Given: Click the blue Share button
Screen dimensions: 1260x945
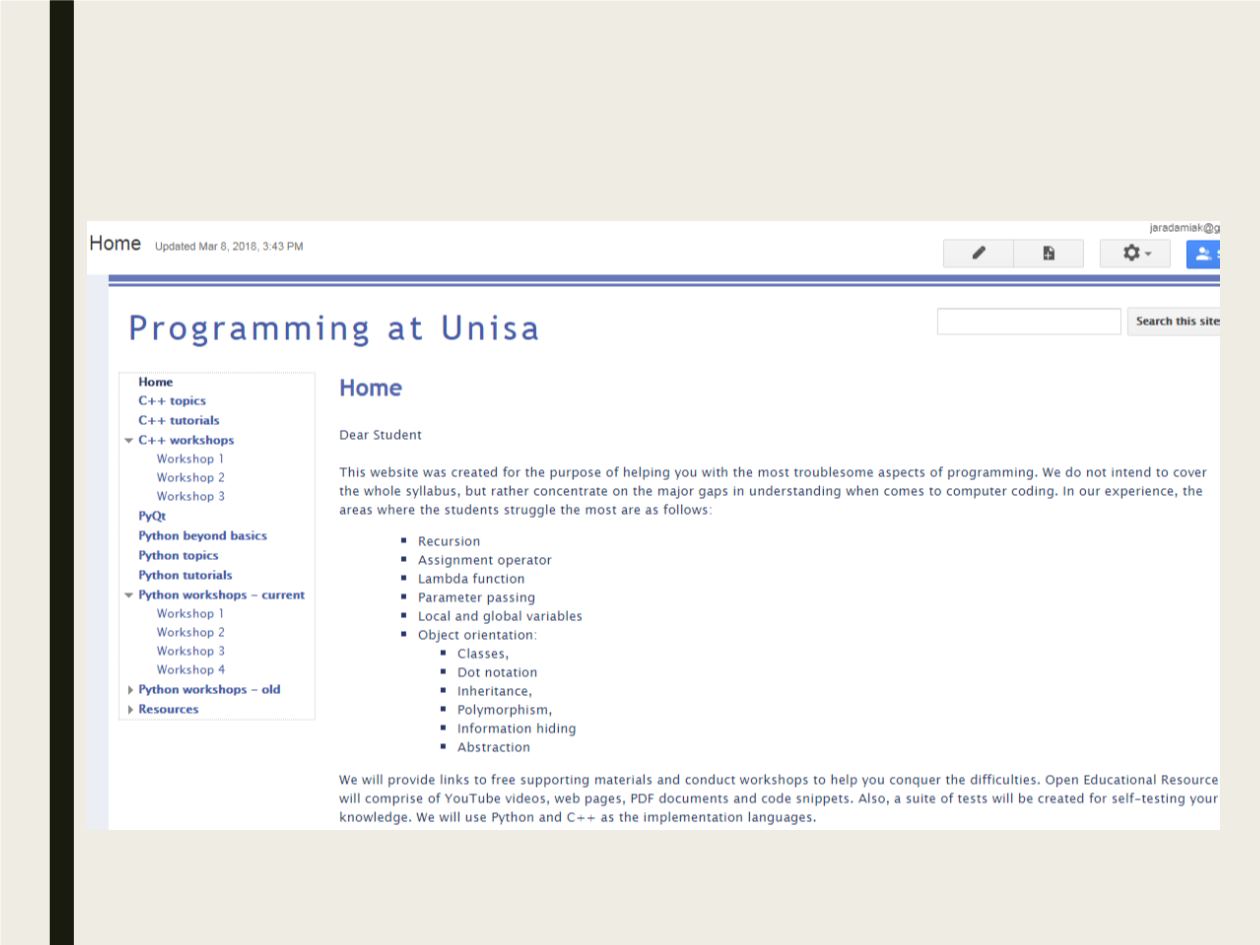Looking at the screenshot, I should (x=1204, y=254).
